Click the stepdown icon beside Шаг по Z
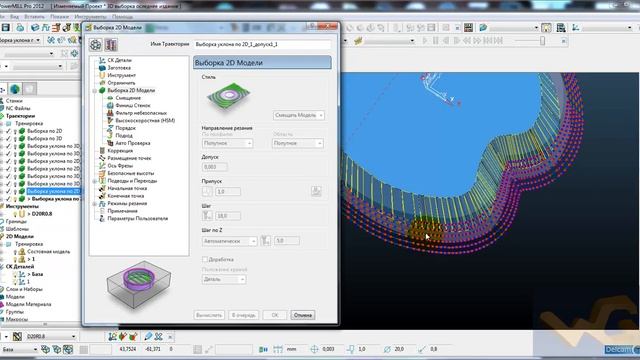This screenshot has width=640, height=360. click(x=266, y=241)
